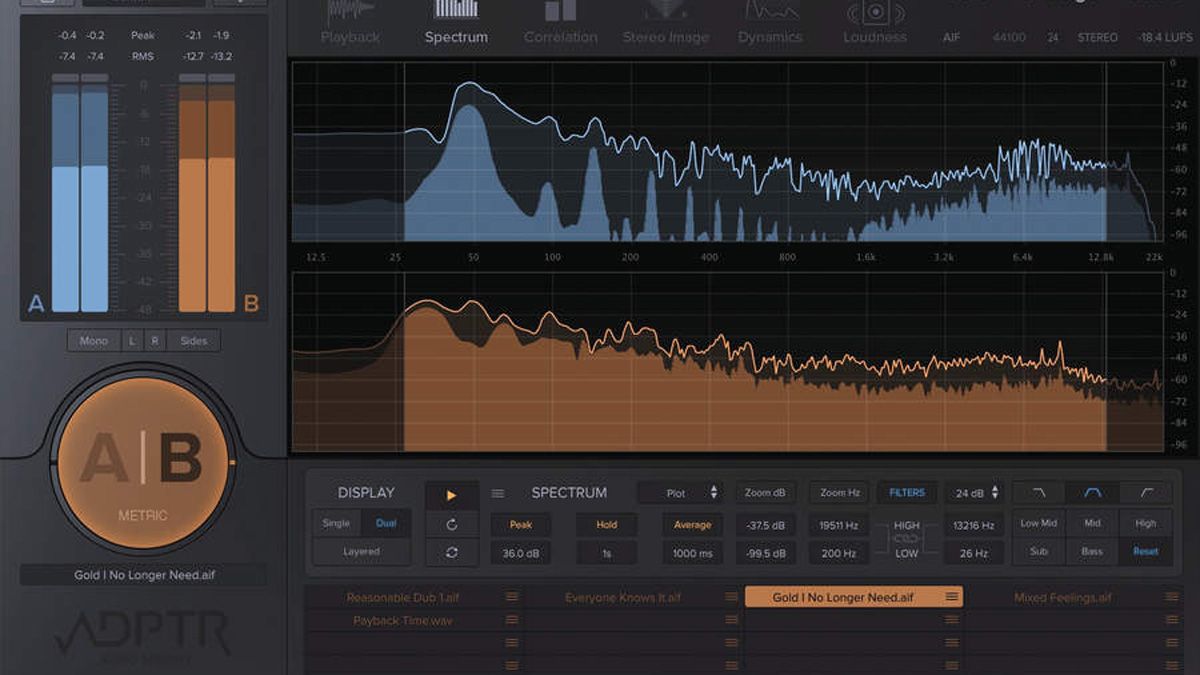The image size is (1200, 675).
Task: Solo the R channel button
Action: 155,341
